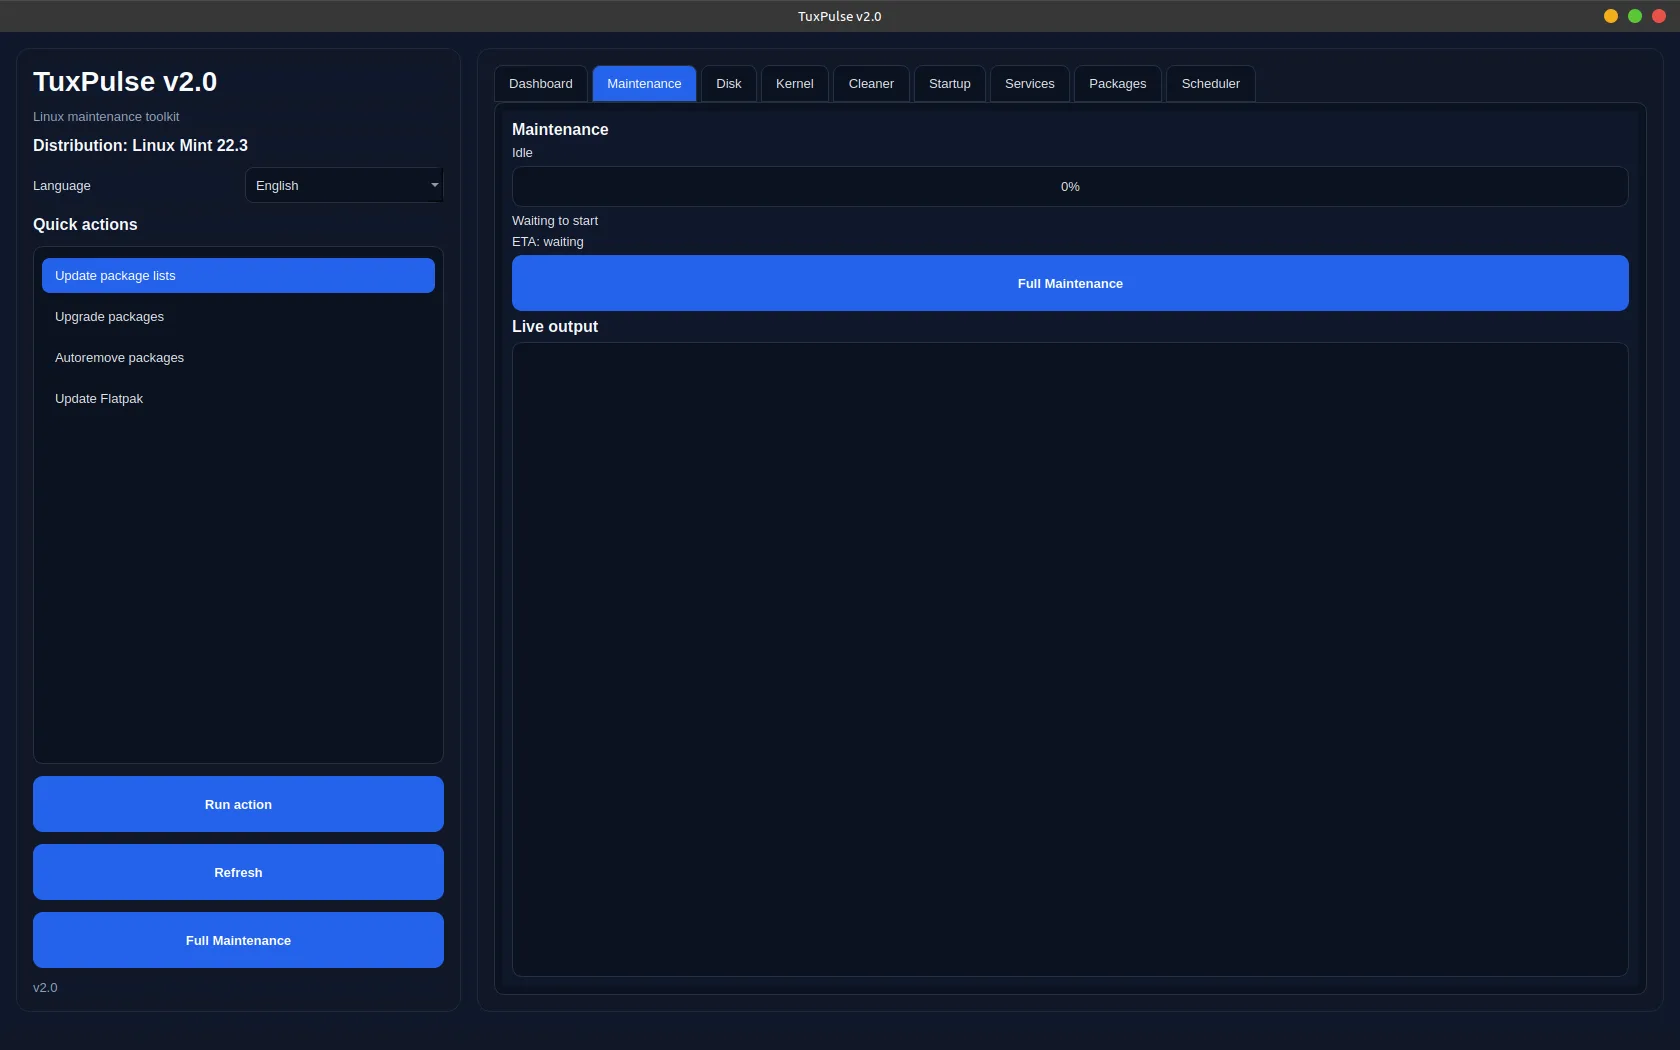Image resolution: width=1680 pixels, height=1050 pixels.
Task: Go to the Cleaner tab
Action: pyautogui.click(x=870, y=84)
